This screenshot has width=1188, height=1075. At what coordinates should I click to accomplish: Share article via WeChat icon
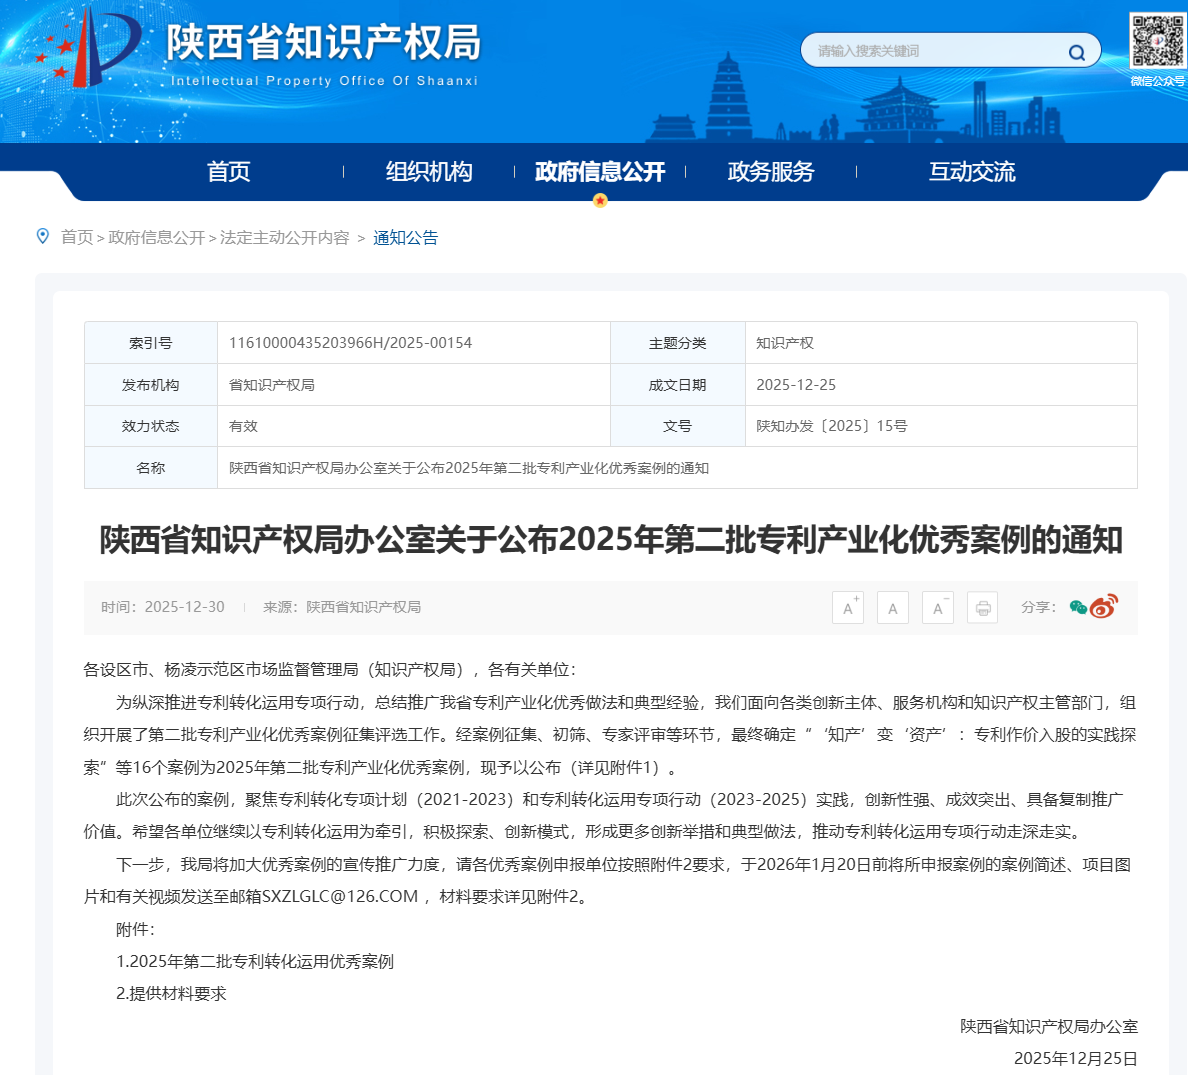[x=1078, y=607]
